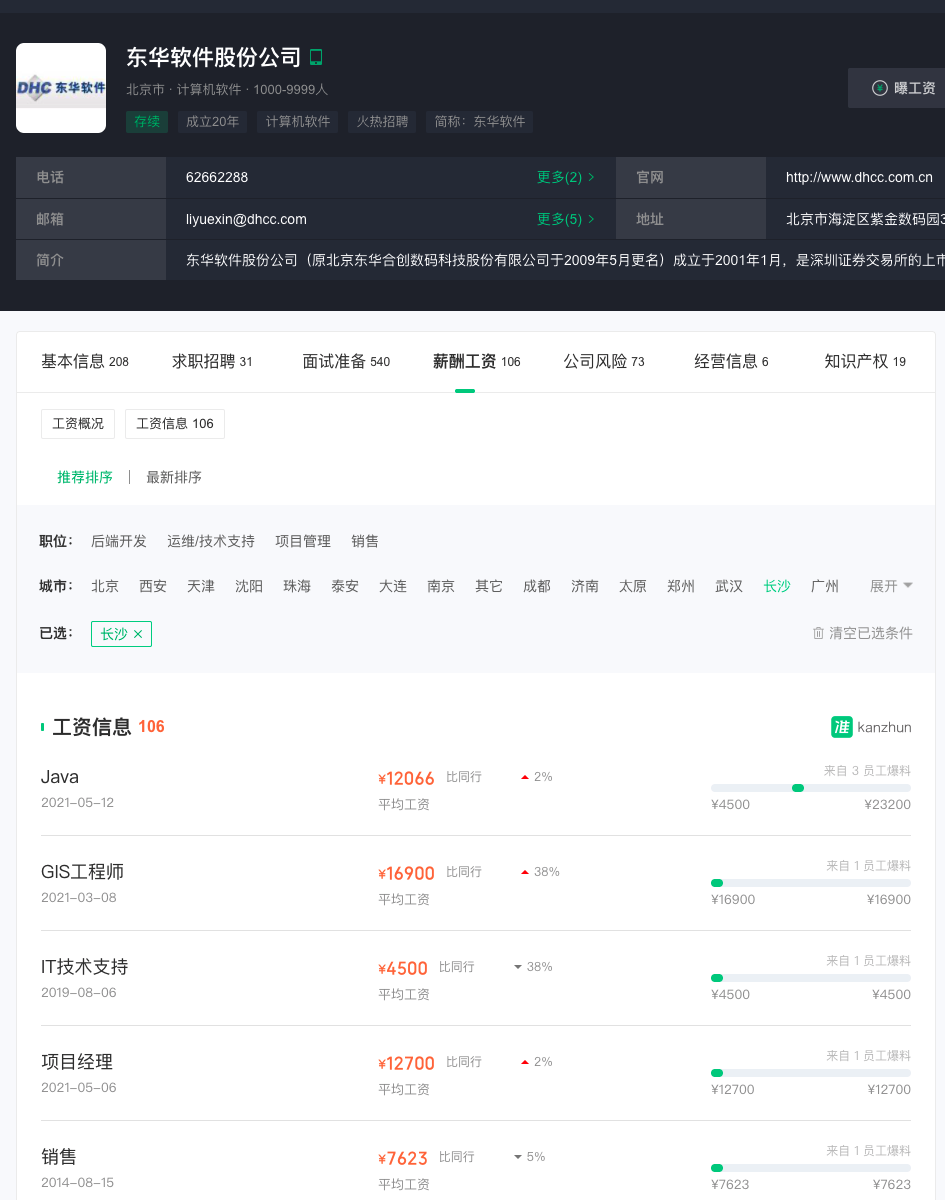This screenshot has width=945, height=1200.
Task: Open the IT技术支持 salary entry
Action: [85, 967]
